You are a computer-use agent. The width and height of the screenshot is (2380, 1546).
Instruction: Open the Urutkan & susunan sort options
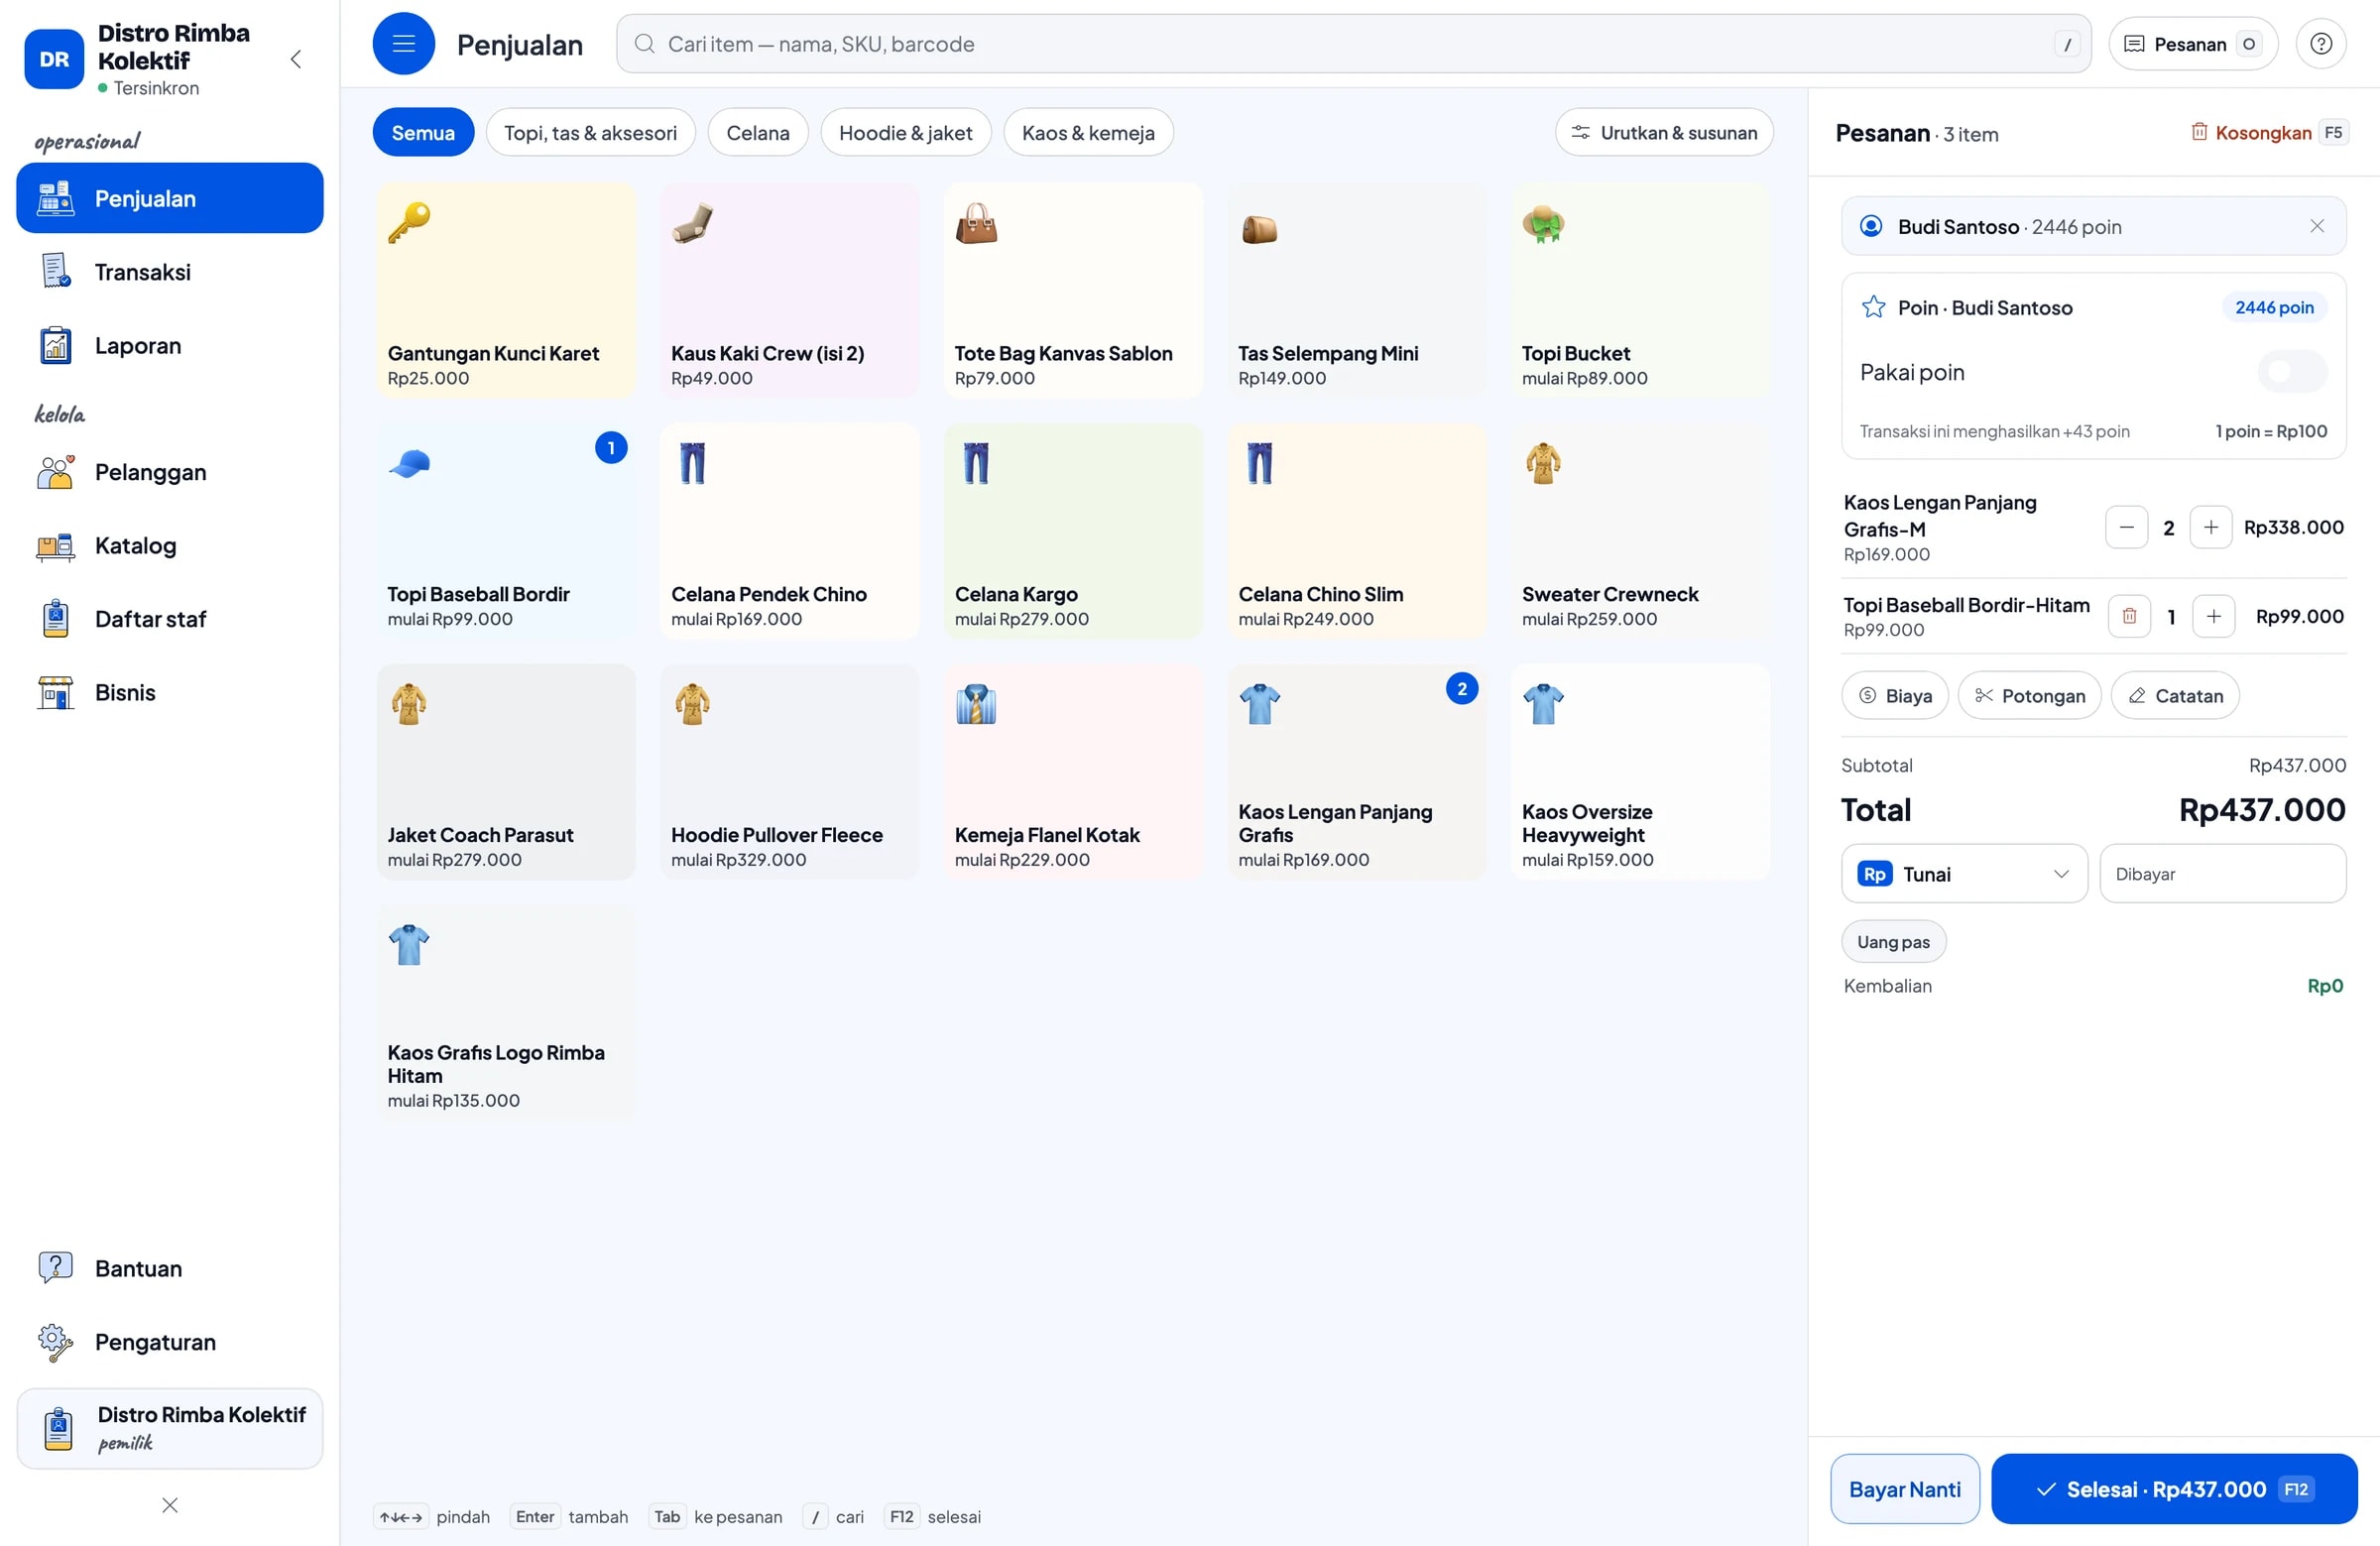coord(1664,133)
